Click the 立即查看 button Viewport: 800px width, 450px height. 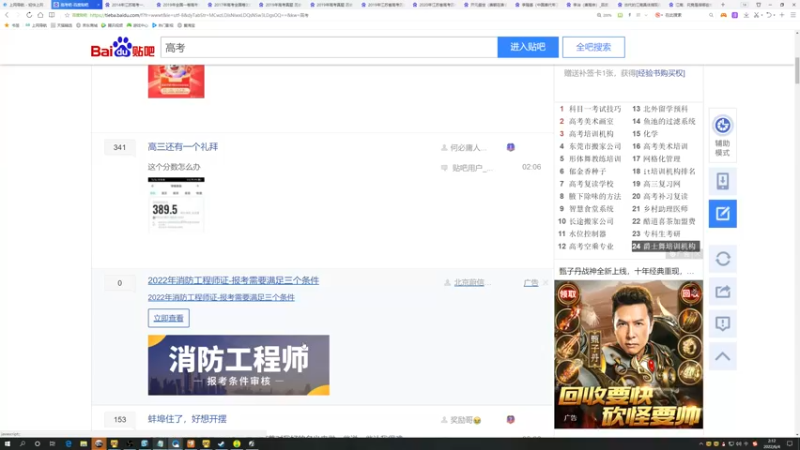(x=169, y=318)
